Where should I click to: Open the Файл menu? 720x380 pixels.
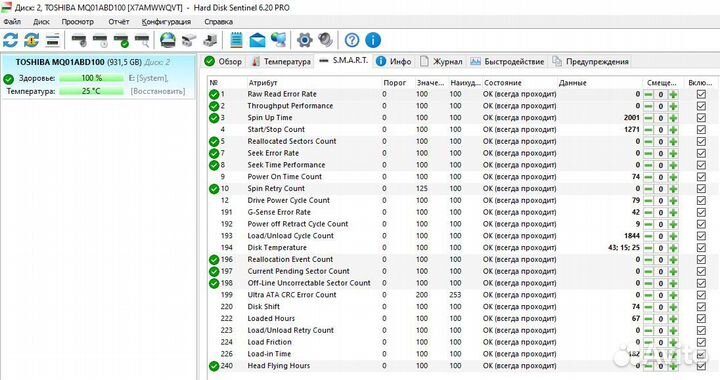click(12, 22)
